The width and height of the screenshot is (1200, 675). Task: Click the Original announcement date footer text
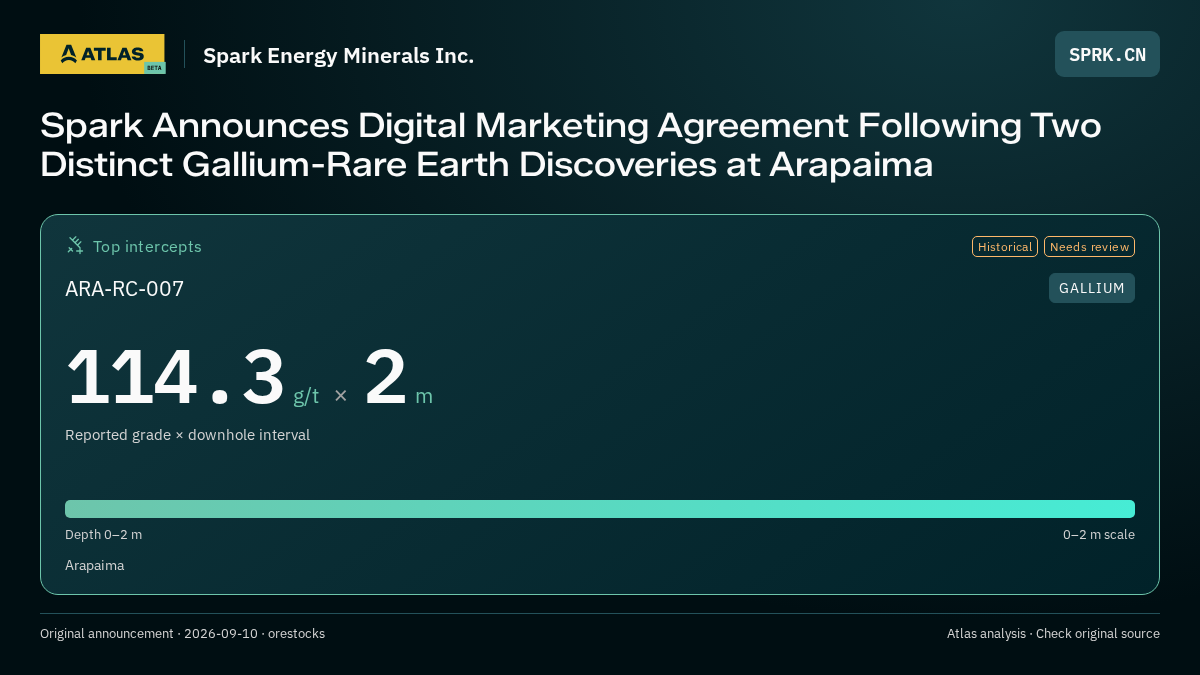pyautogui.click(x=182, y=633)
